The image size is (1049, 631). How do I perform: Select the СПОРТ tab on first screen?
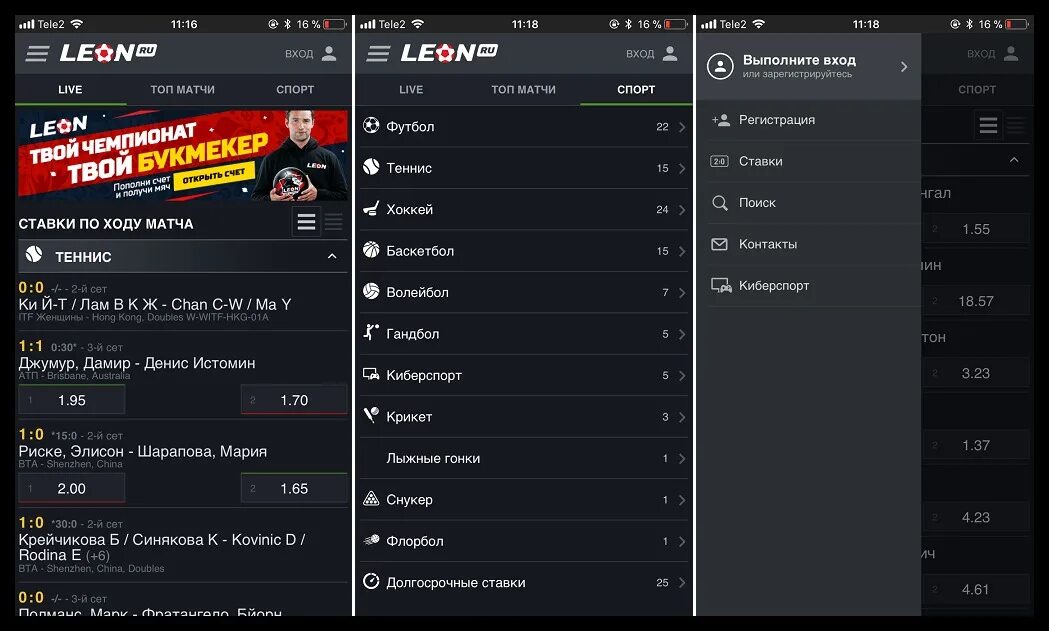coord(295,89)
